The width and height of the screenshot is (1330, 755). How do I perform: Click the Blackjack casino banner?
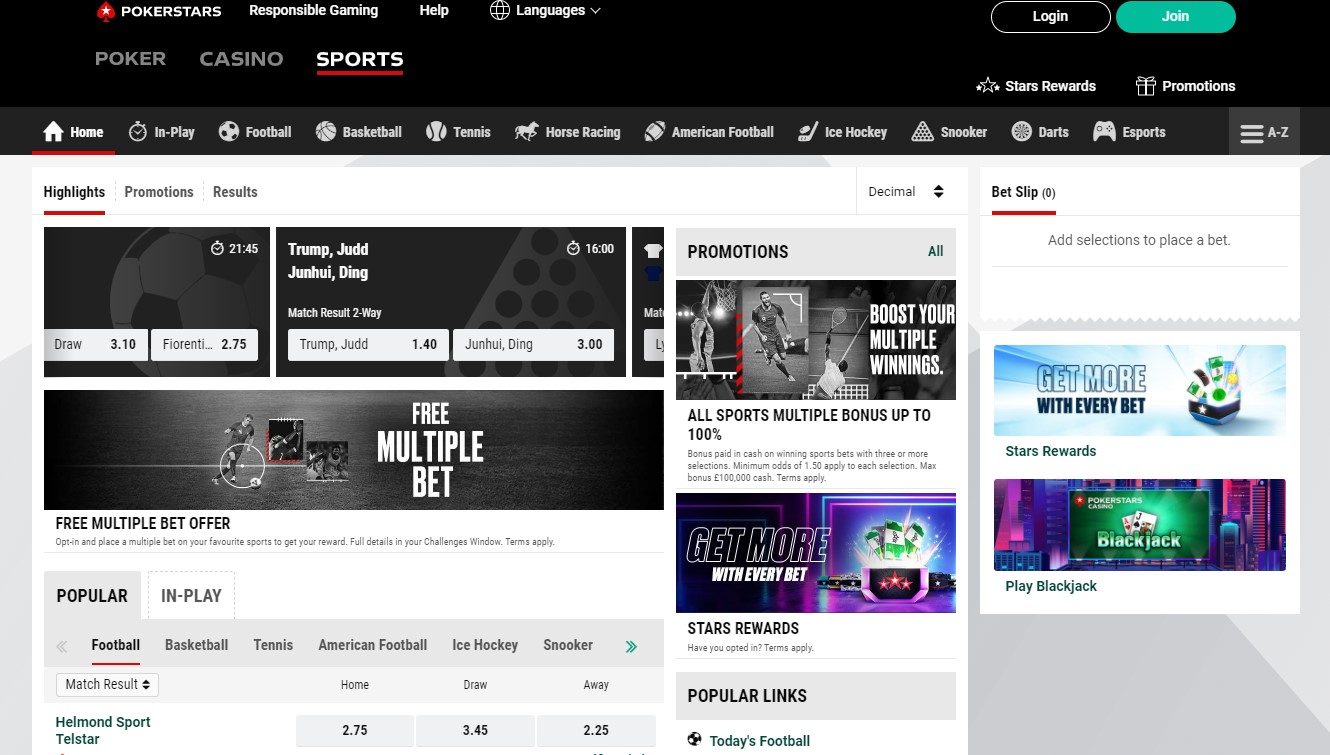click(1140, 525)
